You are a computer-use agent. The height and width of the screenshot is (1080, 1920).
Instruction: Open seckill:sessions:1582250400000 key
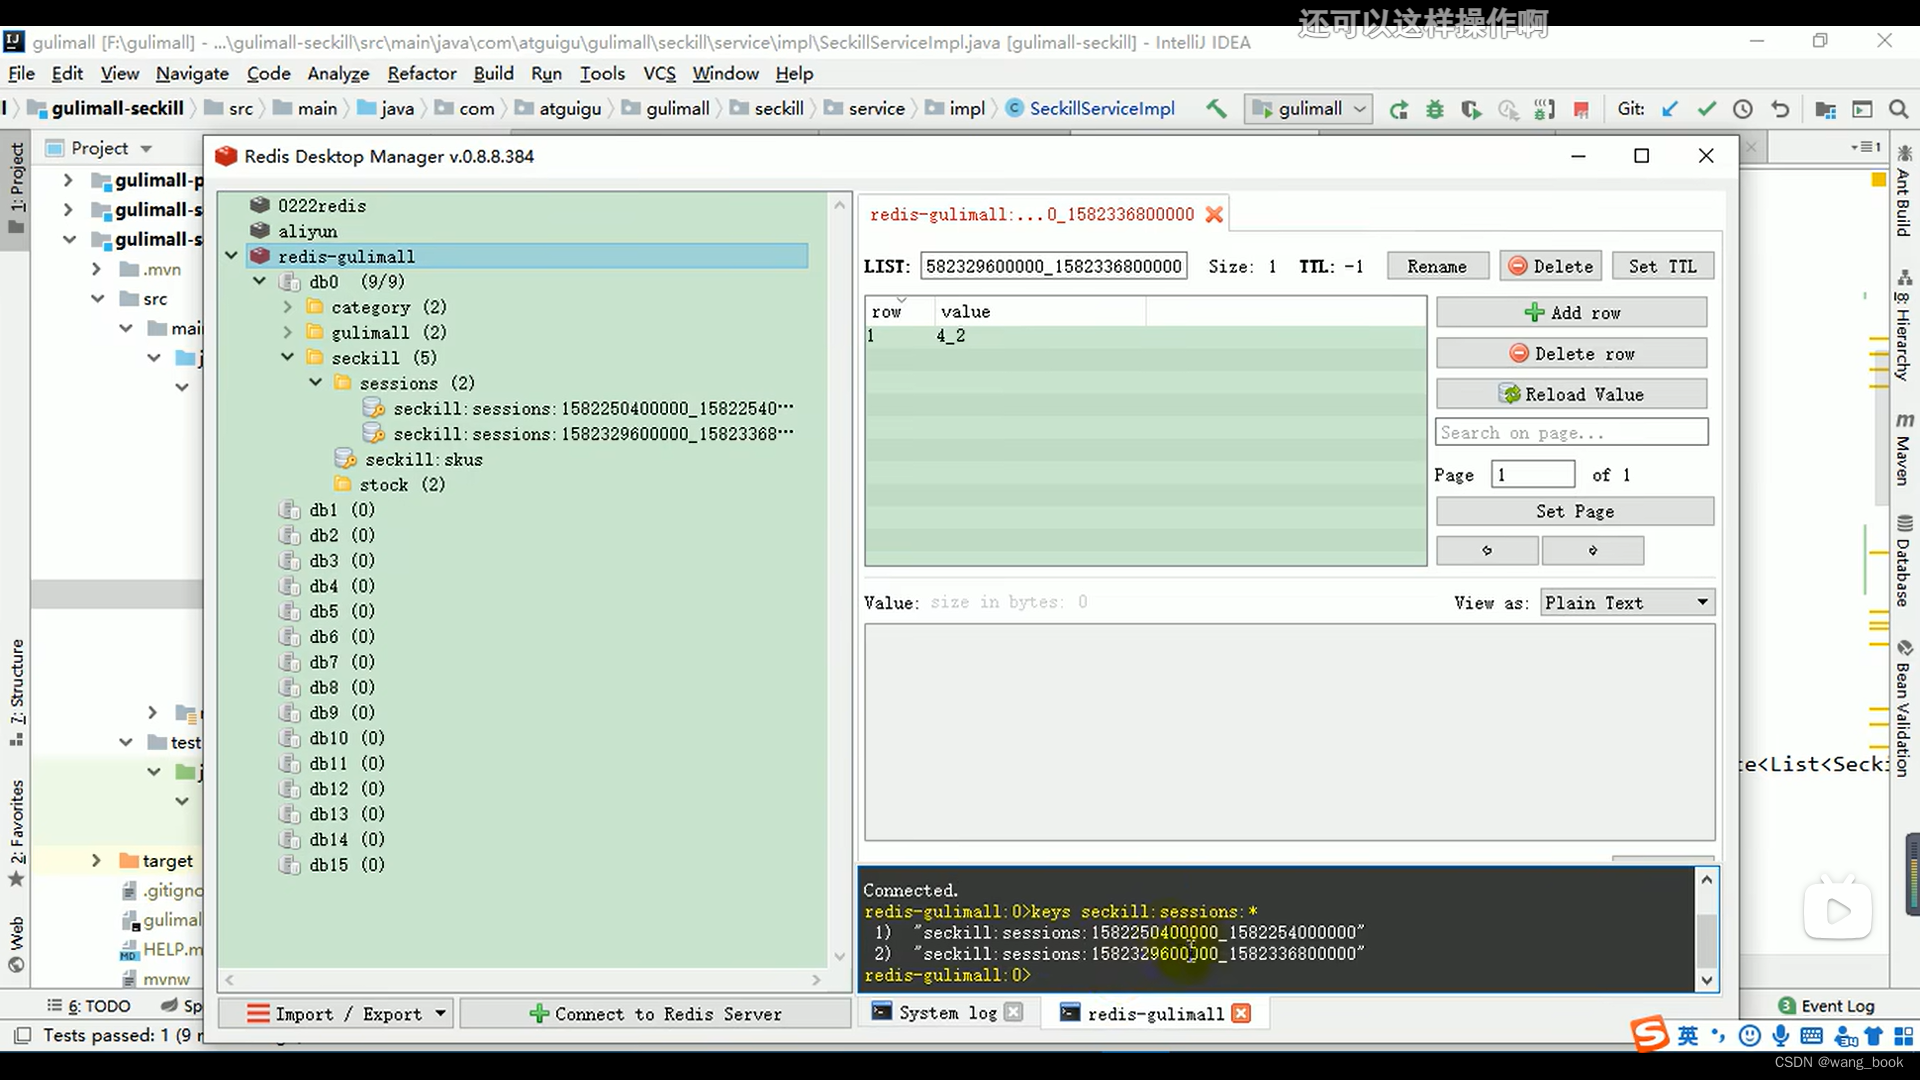593,408
